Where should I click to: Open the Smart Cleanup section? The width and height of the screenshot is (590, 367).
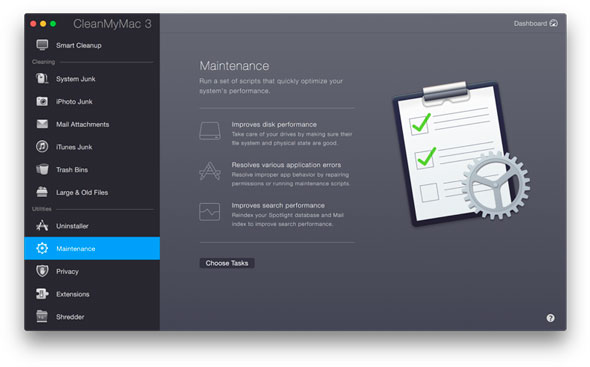92,45
